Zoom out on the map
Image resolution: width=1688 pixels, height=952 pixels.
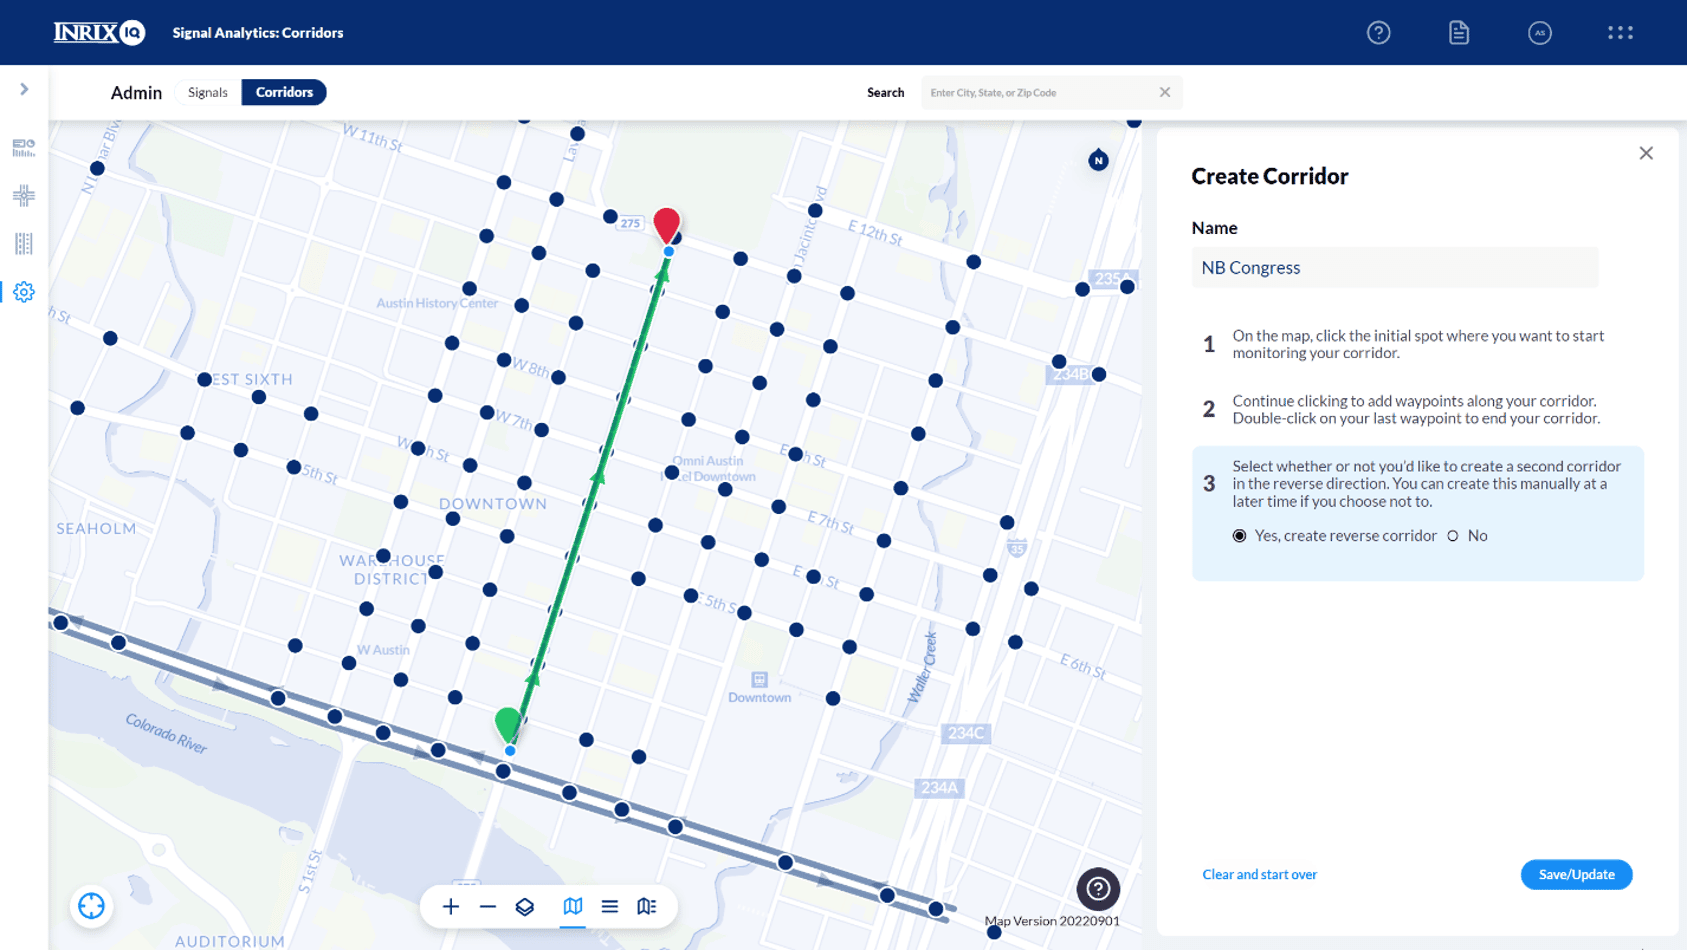pyautogui.click(x=488, y=907)
